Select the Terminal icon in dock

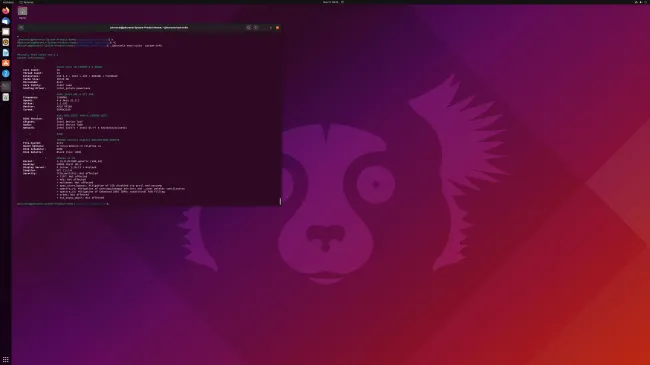click(6, 86)
